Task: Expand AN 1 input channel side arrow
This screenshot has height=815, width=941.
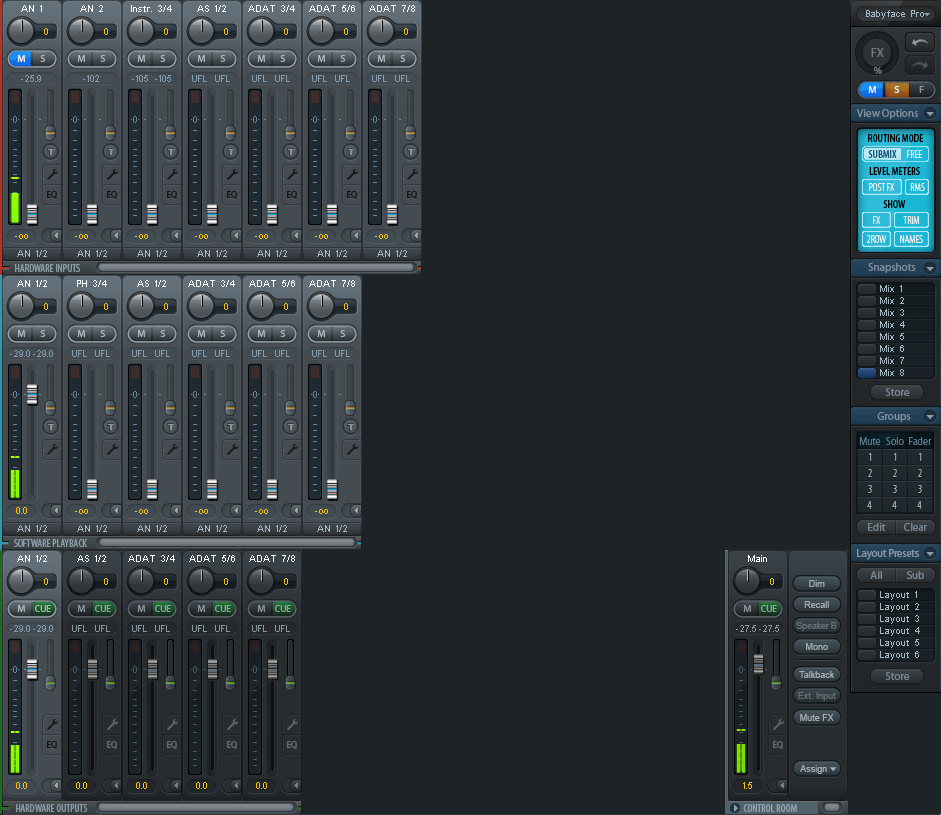Action: 55,235
